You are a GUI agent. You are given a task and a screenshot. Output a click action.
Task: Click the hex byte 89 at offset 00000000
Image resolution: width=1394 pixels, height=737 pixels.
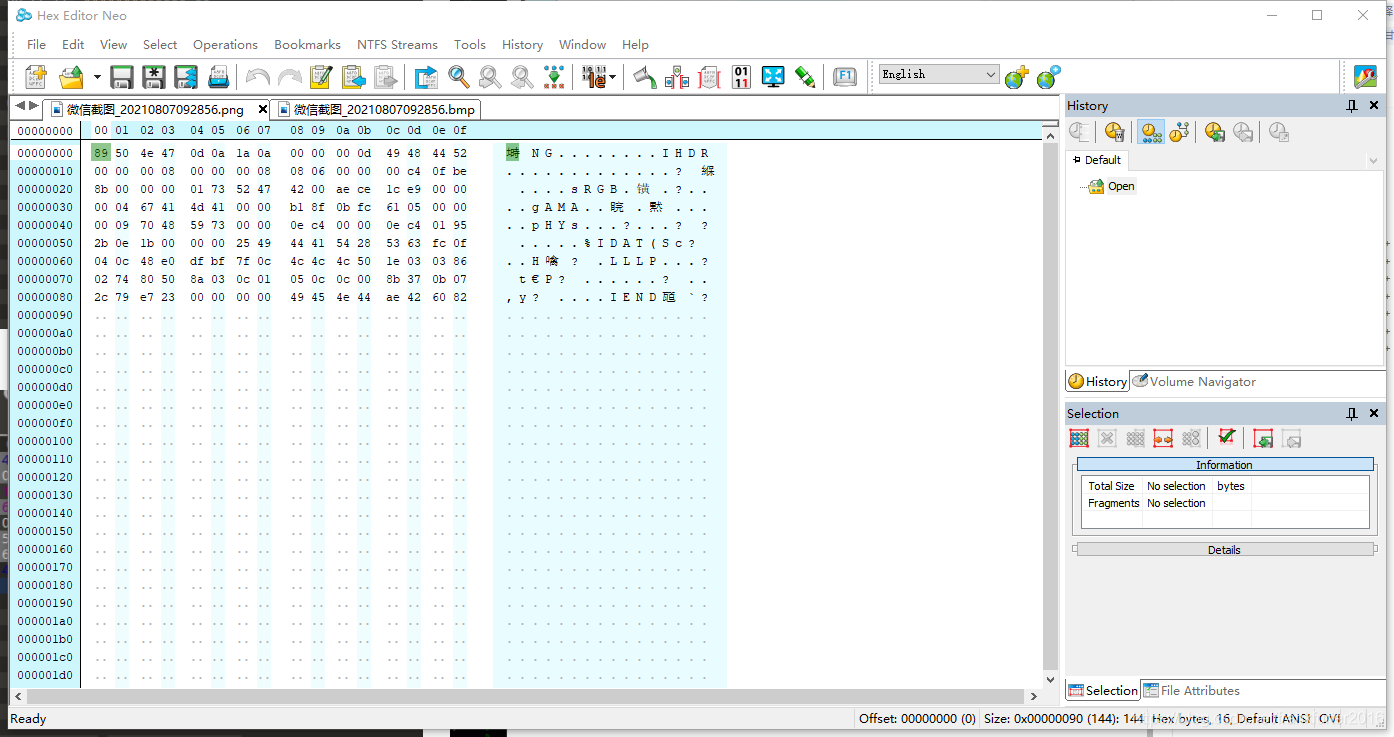coord(100,153)
